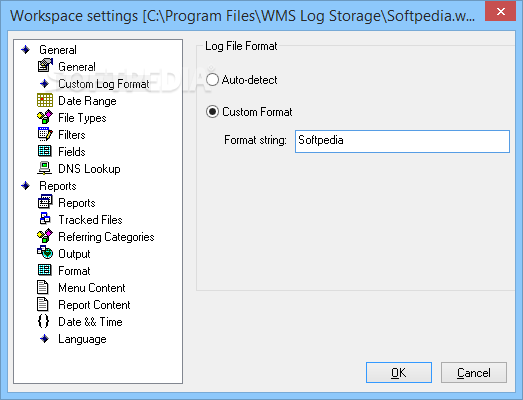Open the Fields settings page
The width and height of the screenshot is (523, 400).
pos(72,151)
